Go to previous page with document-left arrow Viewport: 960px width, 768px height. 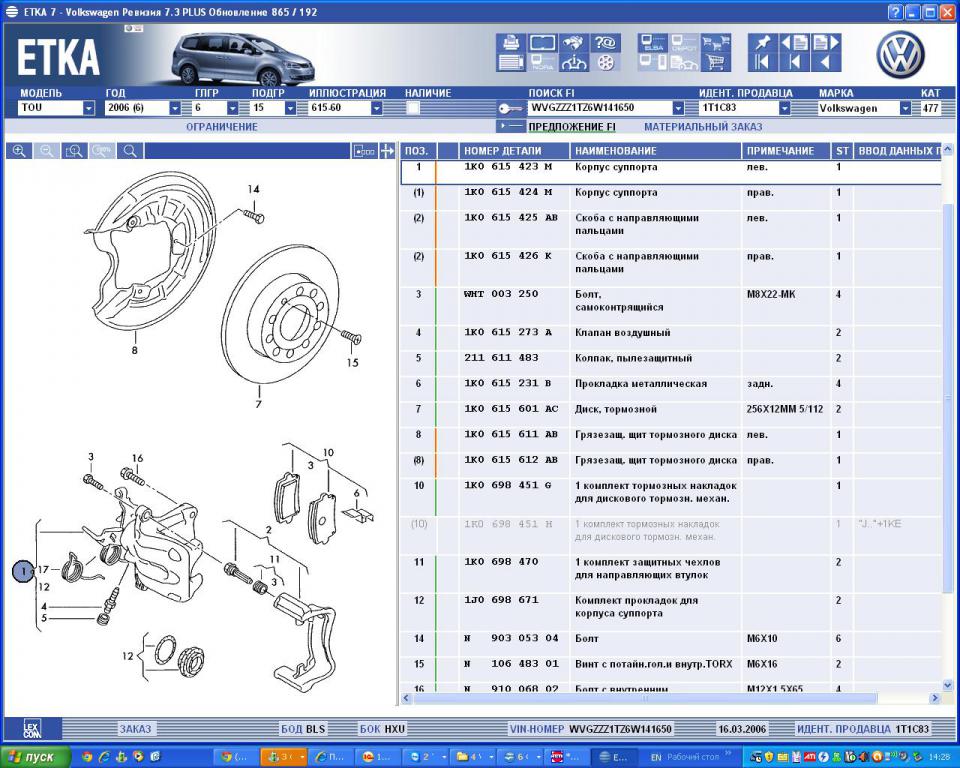click(795, 42)
